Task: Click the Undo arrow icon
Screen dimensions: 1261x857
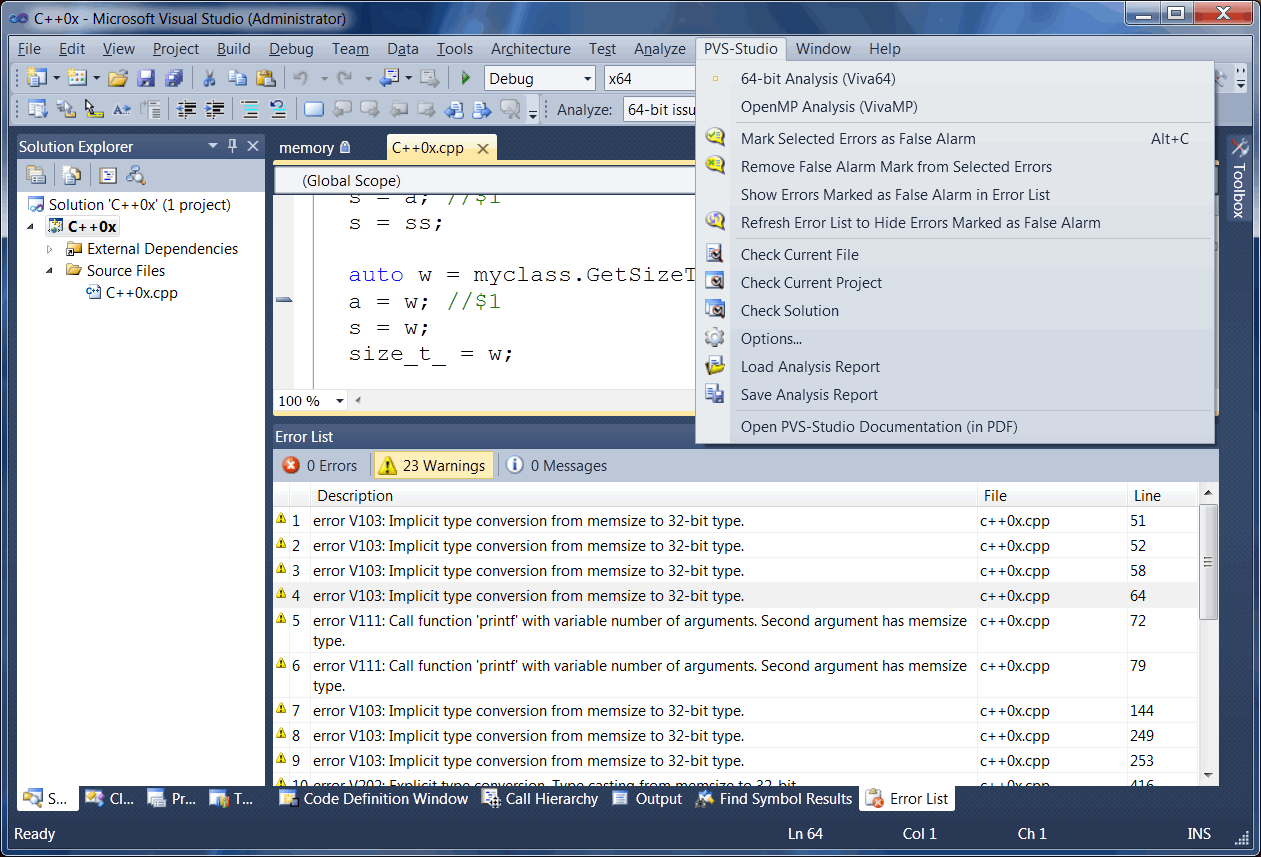Action: [x=300, y=78]
